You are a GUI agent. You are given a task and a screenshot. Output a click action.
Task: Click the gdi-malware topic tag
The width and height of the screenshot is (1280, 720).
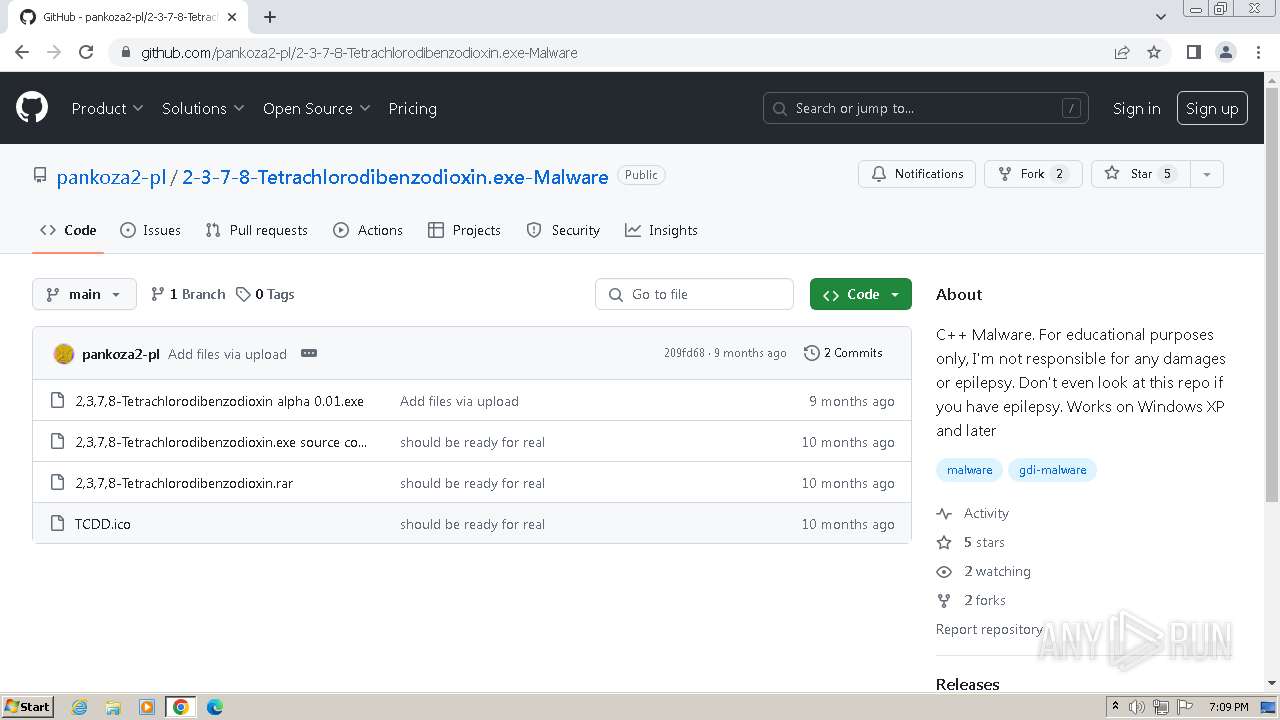[1052, 470]
